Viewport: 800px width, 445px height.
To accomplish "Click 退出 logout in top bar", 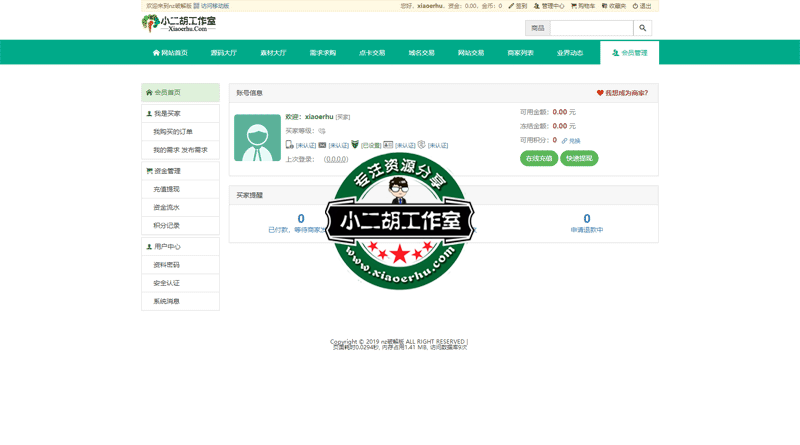I will [x=642, y=6].
